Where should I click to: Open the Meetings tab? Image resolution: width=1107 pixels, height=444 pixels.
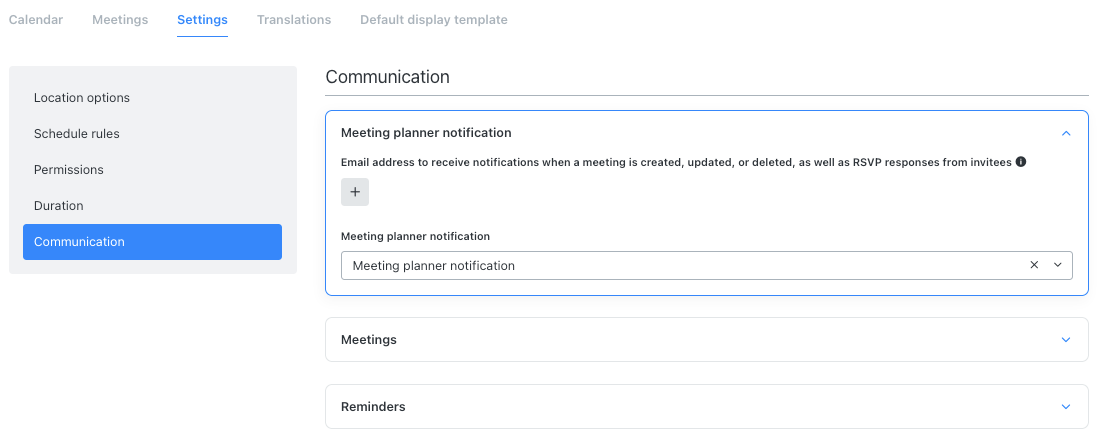pyautogui.click(x=120, y=20)
